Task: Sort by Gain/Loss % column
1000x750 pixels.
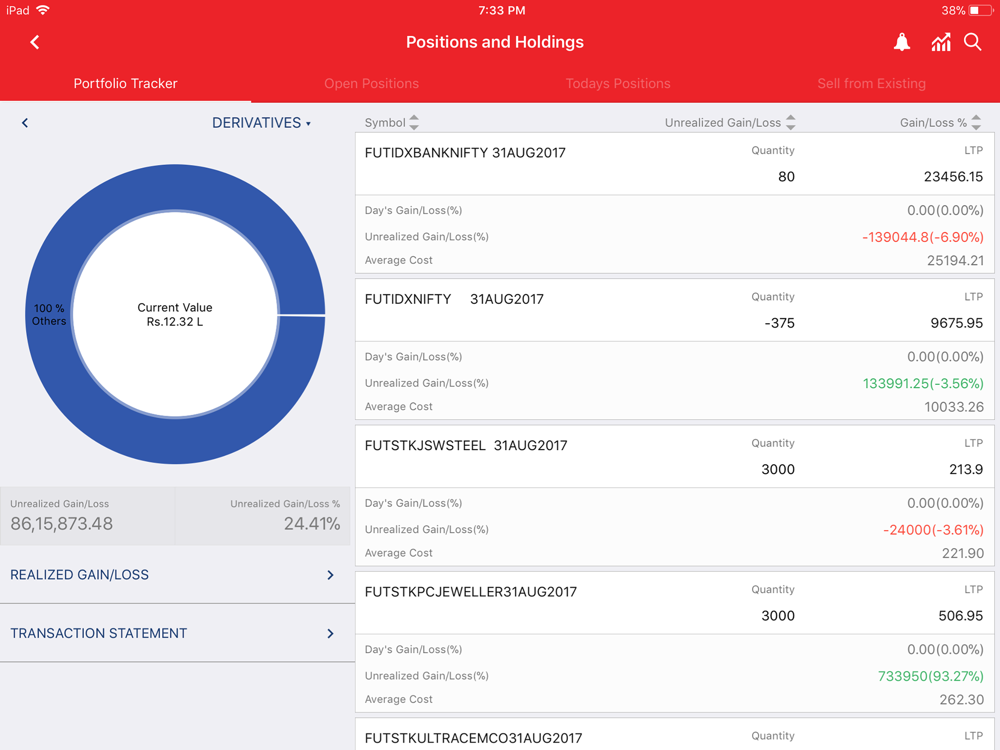Action: [x=940, y=122]
